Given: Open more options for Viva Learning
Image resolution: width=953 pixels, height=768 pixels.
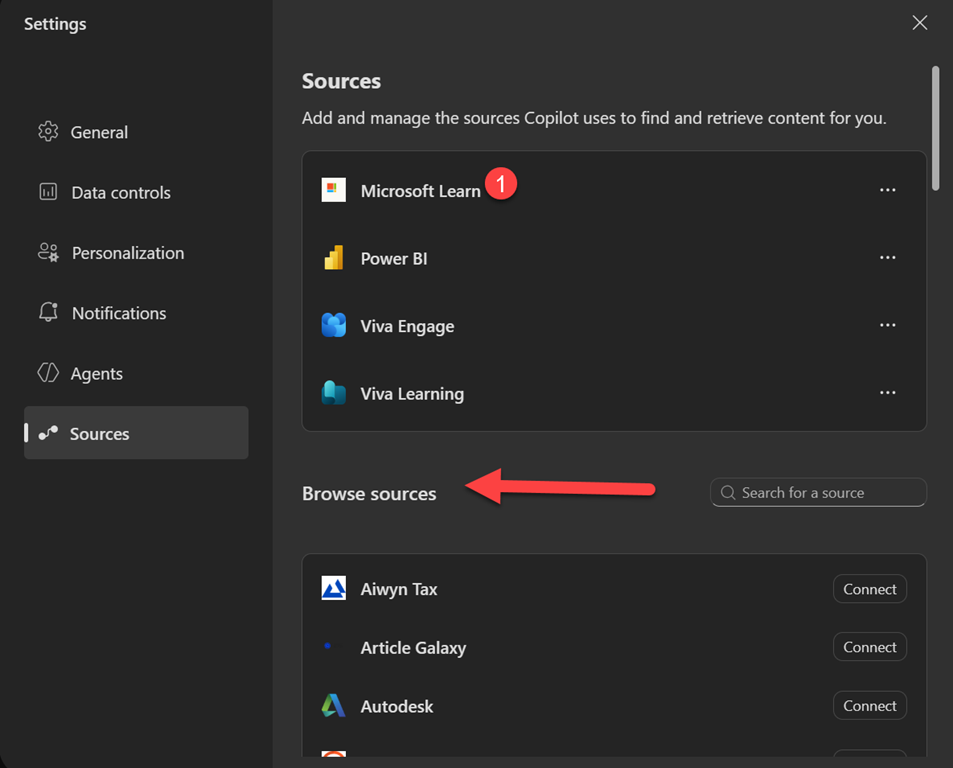Looking at the screenshot, I should point(887,393).
